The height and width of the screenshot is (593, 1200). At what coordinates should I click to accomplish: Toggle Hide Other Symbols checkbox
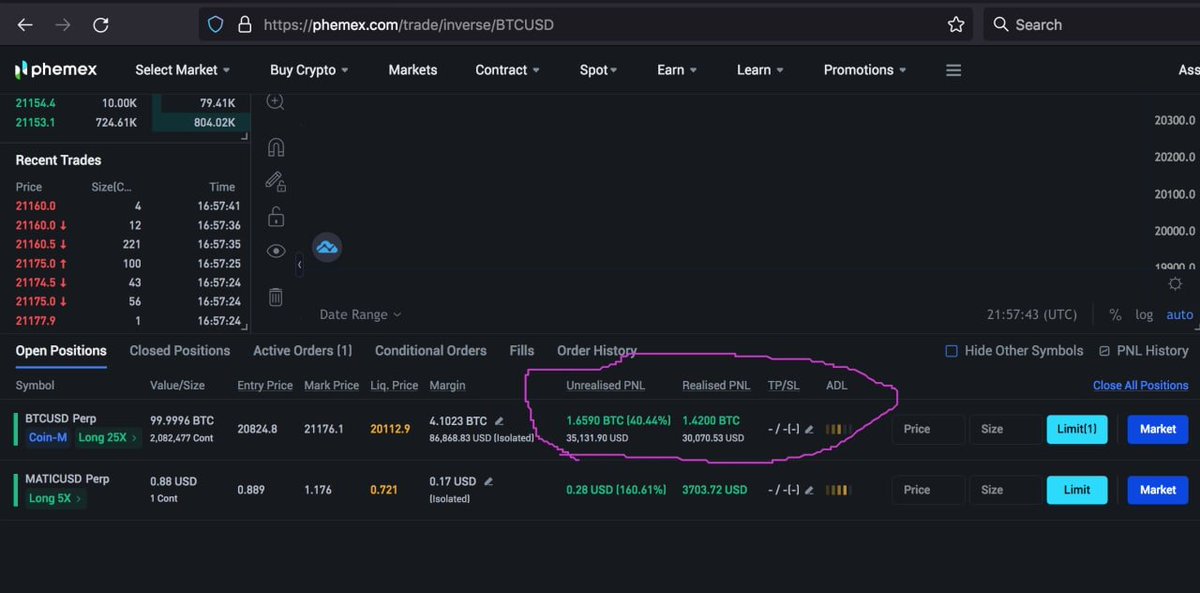[952, 351]
